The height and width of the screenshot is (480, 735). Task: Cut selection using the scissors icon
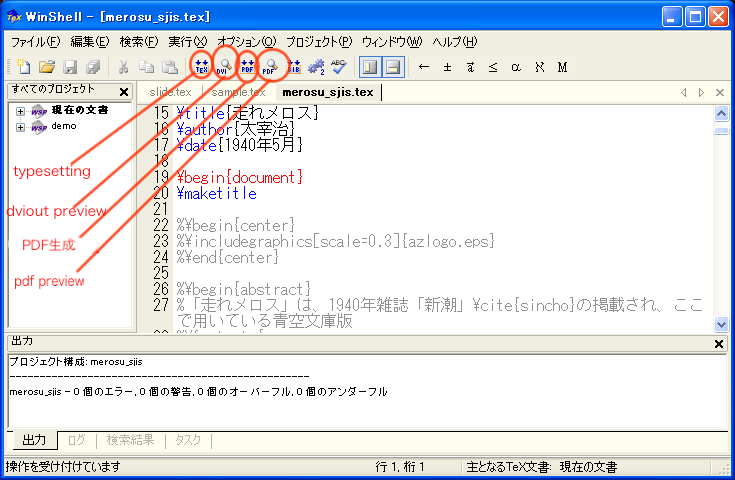point(123,67)
